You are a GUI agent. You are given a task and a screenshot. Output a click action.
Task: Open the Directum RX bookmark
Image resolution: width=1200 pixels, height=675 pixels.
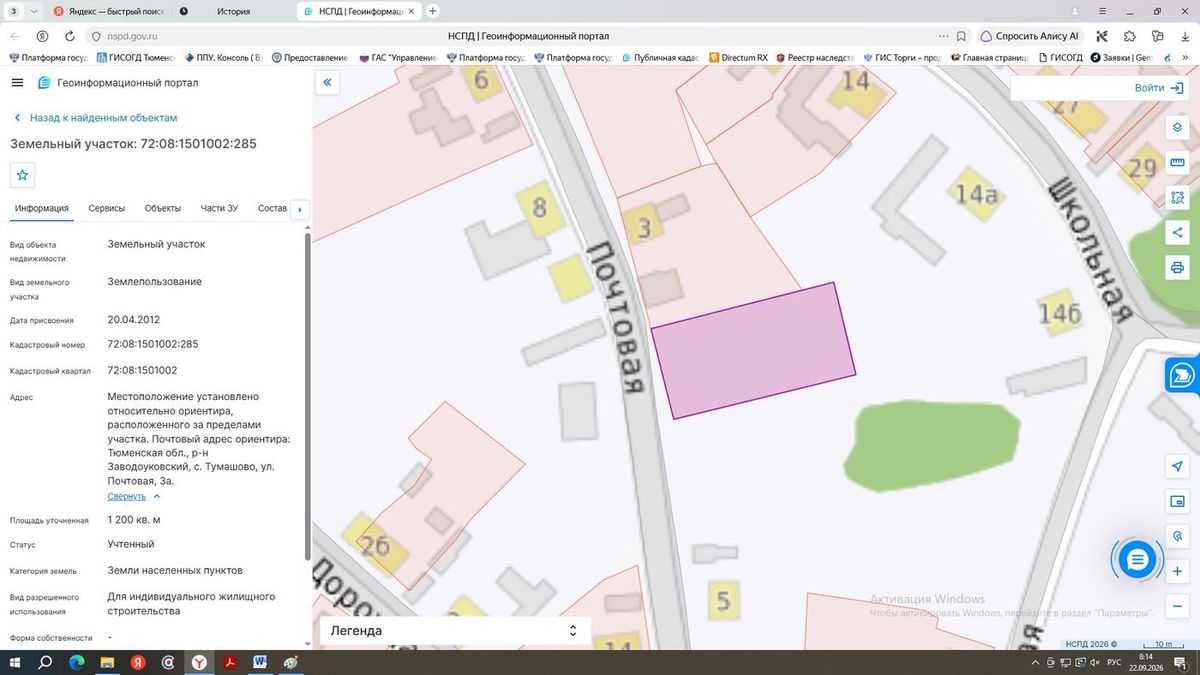point(738,58)
